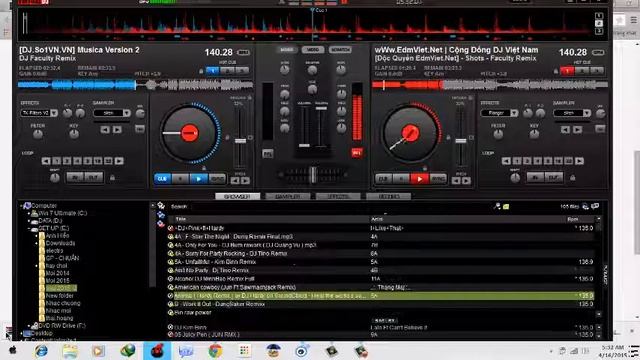Nudge pitch up on right deck

(467, 180)
